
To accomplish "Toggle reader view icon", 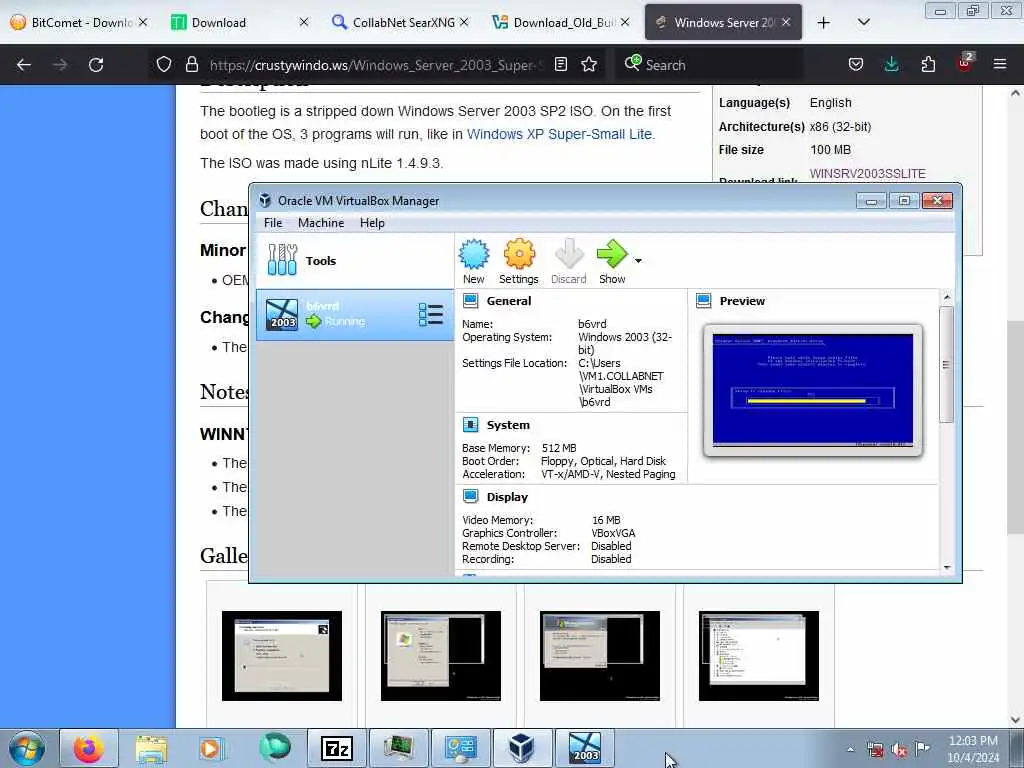I will pos(560,64).
